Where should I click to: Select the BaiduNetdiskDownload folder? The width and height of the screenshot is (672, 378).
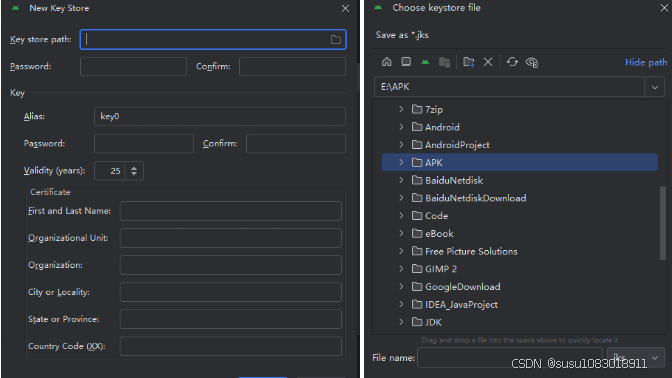point(519,198)
